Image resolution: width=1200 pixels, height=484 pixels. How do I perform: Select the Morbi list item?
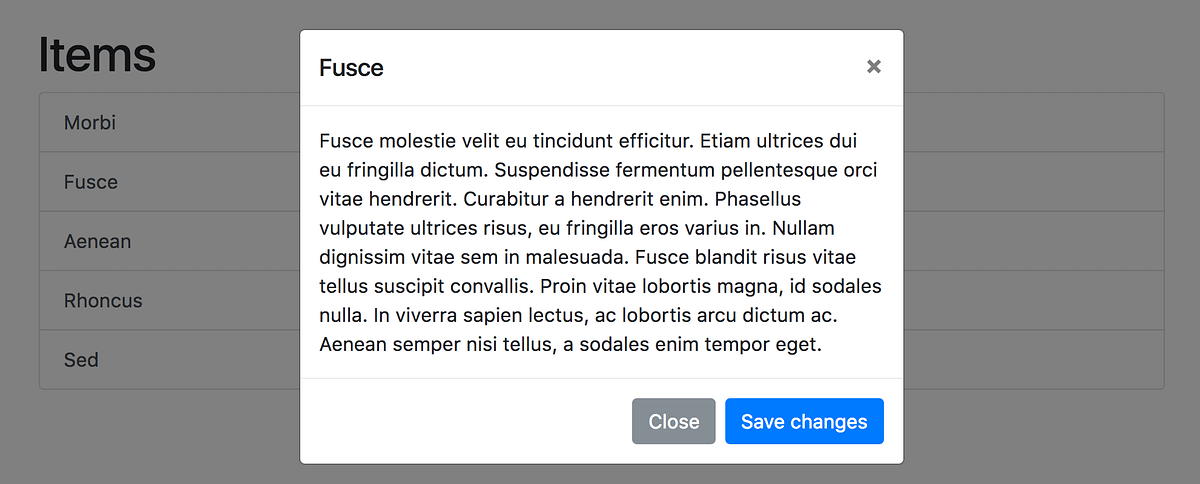pos(90,123)
